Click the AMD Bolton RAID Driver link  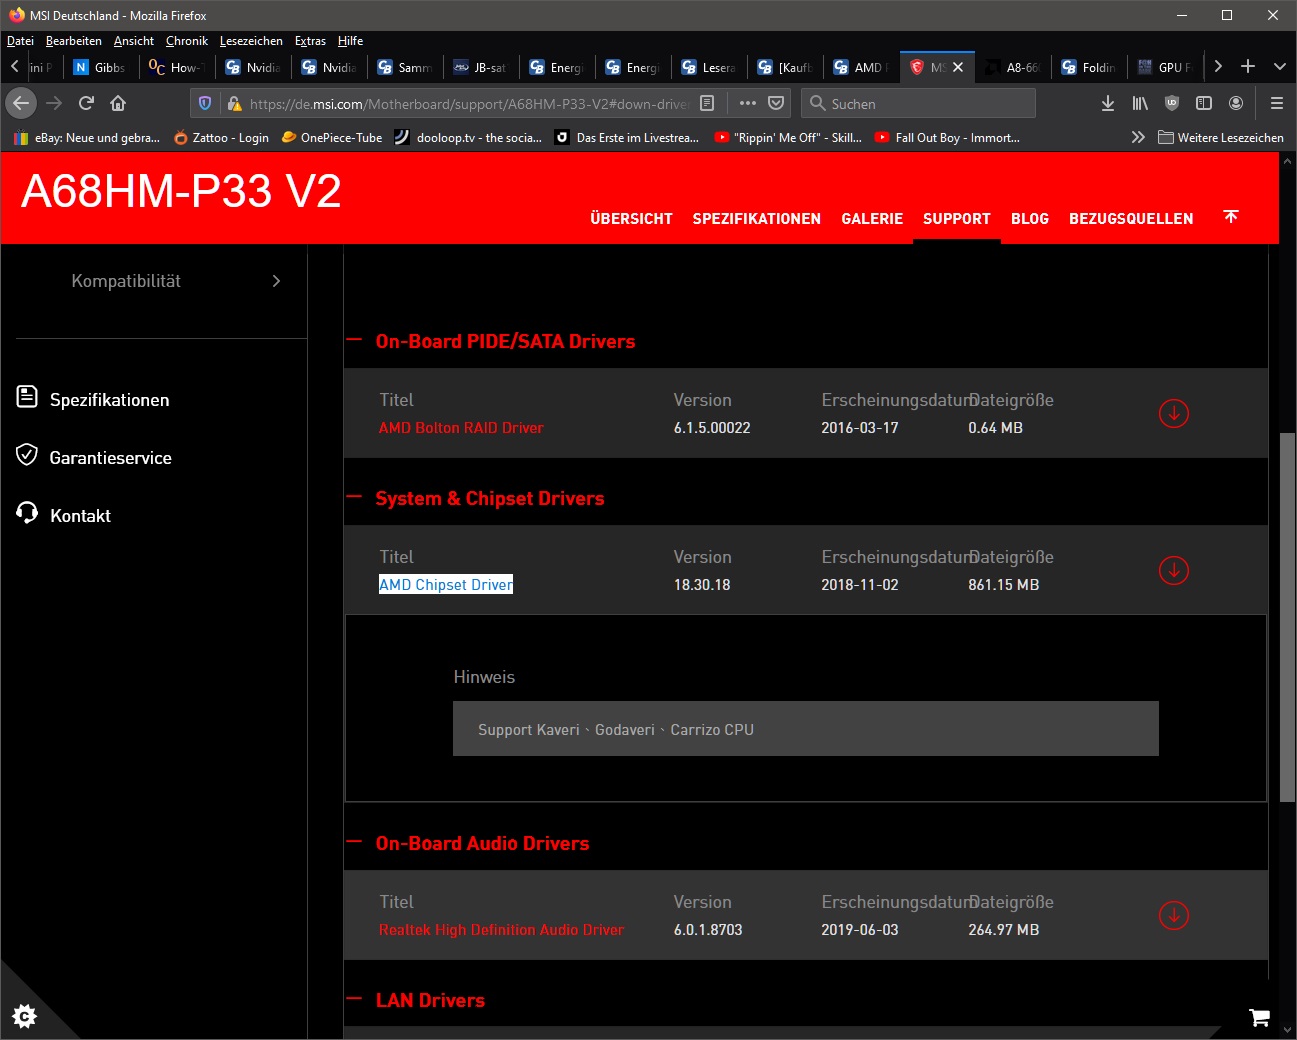(x=461, y=427)
